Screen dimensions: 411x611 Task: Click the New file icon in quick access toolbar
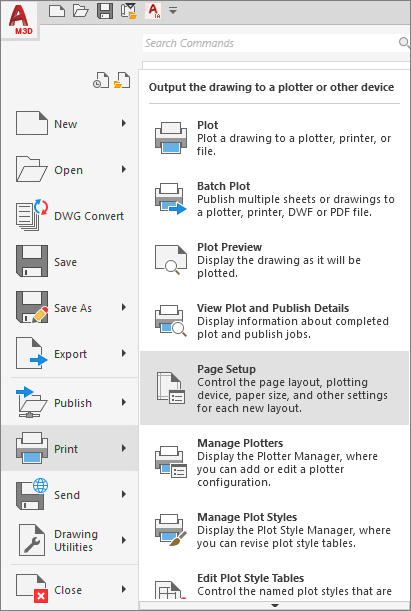[57, 11]
